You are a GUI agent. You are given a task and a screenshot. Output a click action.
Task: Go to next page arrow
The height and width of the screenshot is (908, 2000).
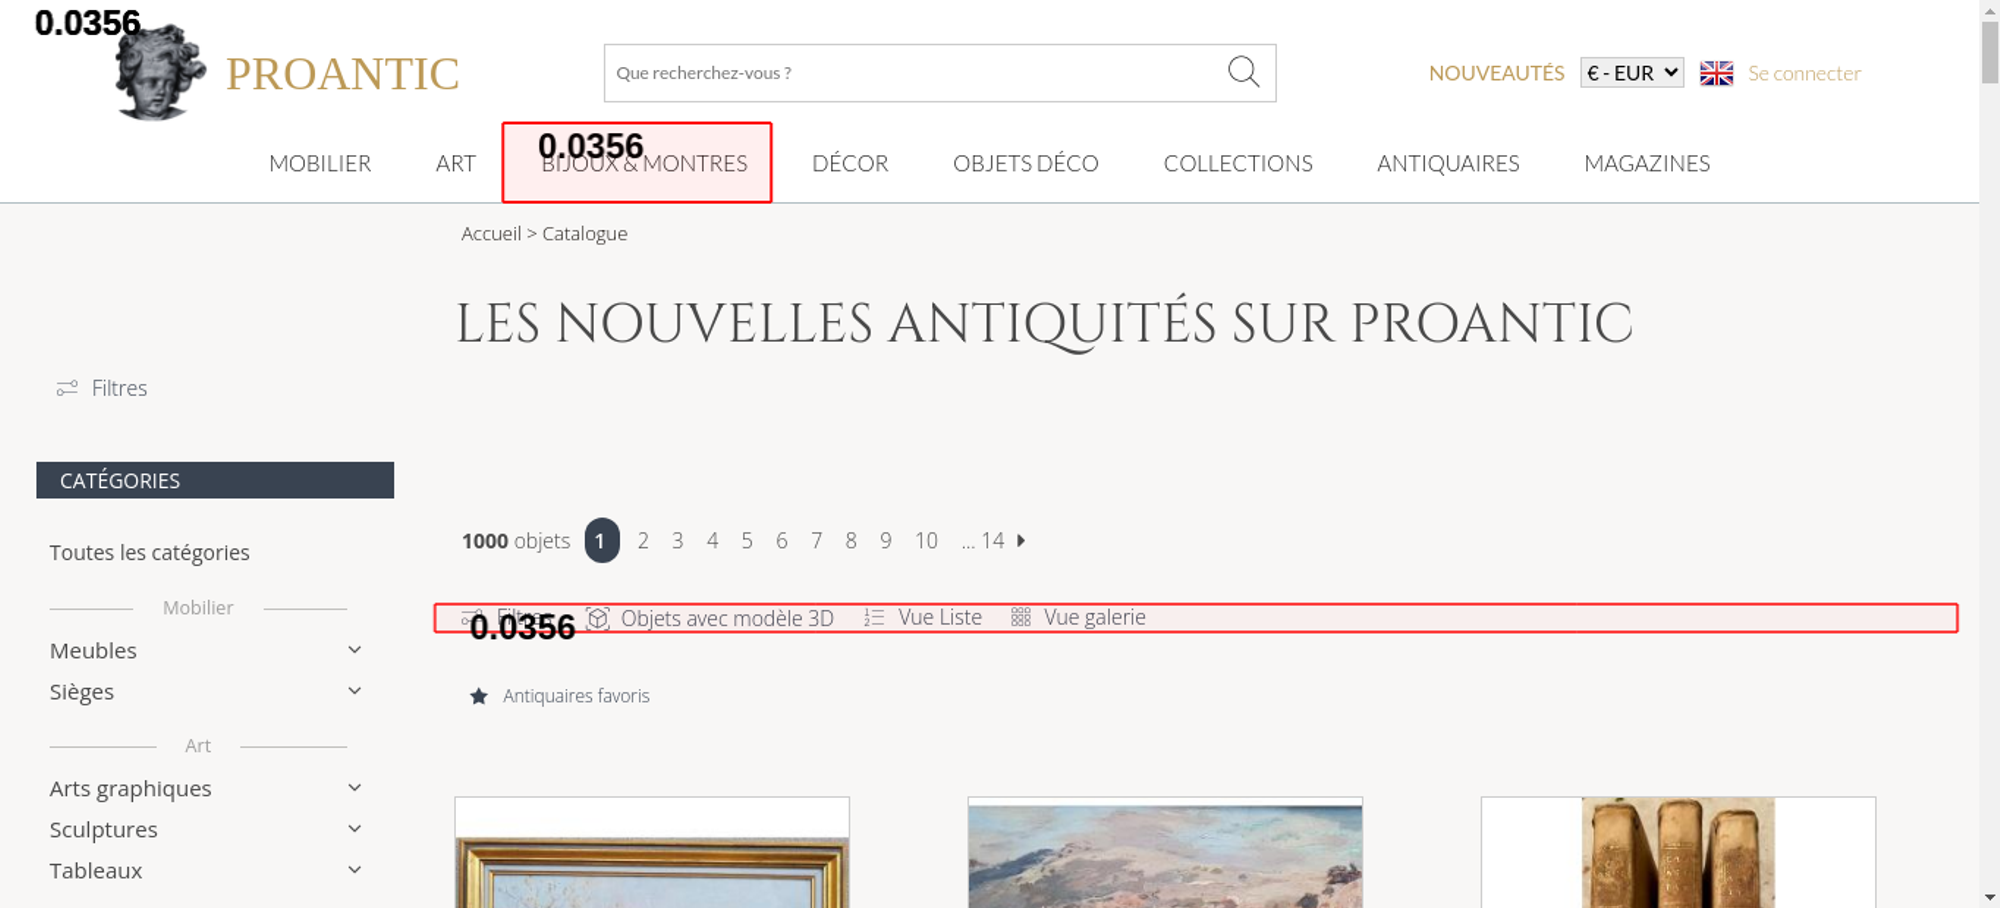[1021, 540]
